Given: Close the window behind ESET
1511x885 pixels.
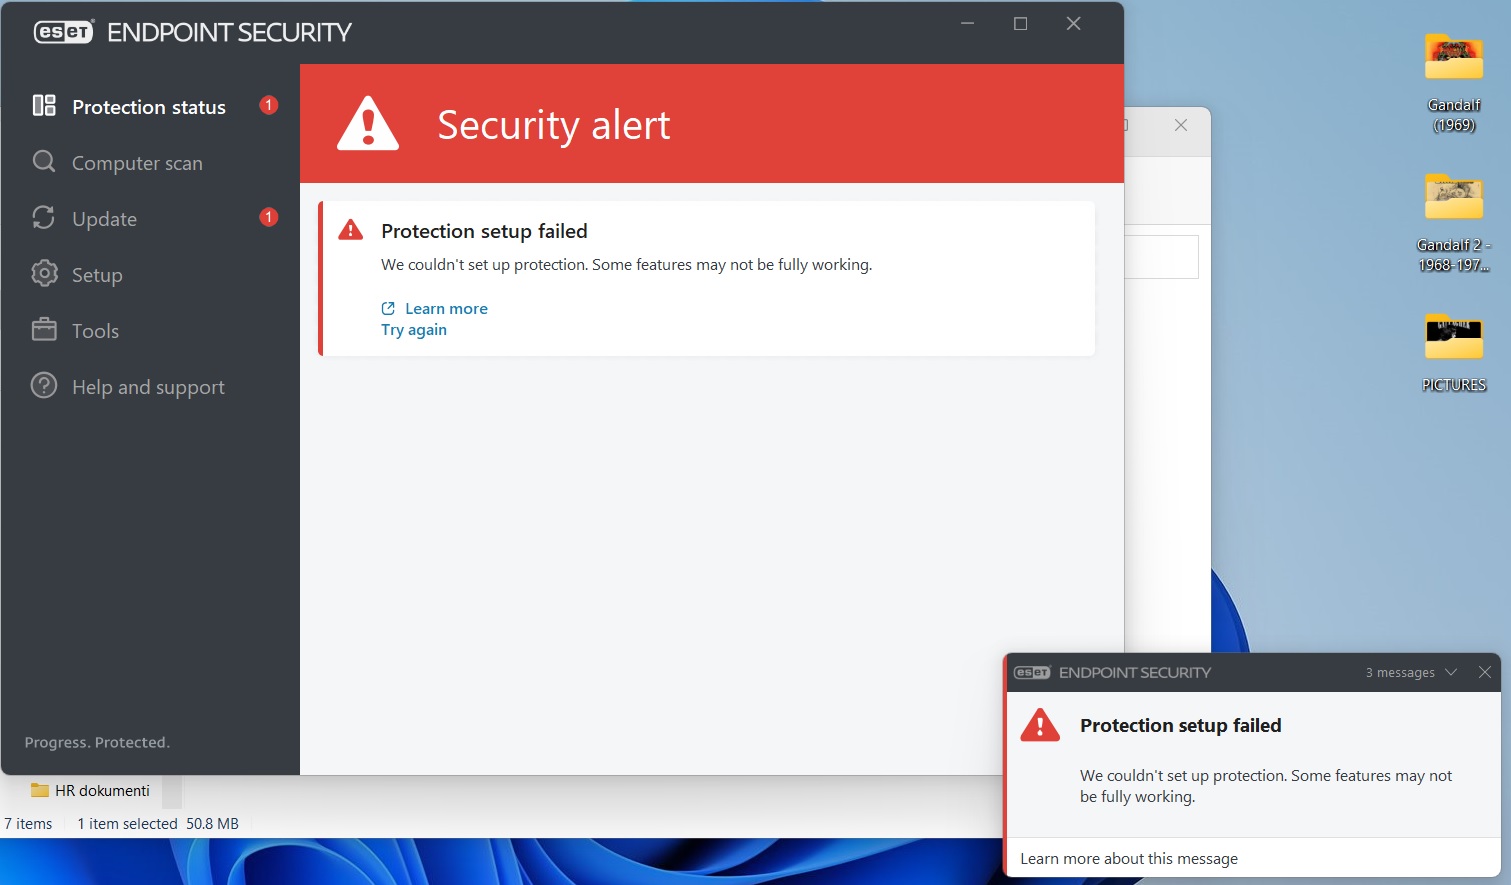Looking at the screenshot, I should coord(1181,125).
